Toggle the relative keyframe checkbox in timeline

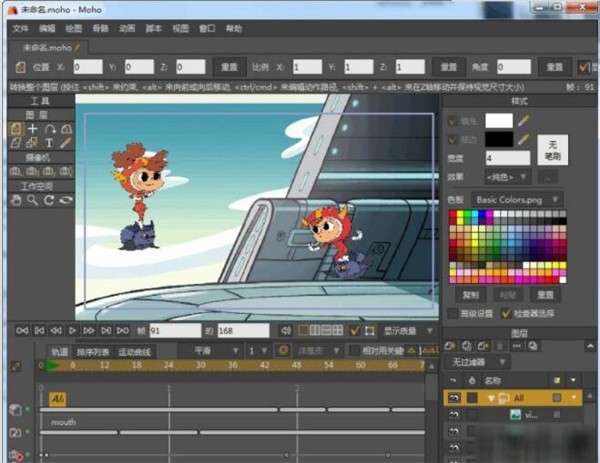click(x=355, y=351)
